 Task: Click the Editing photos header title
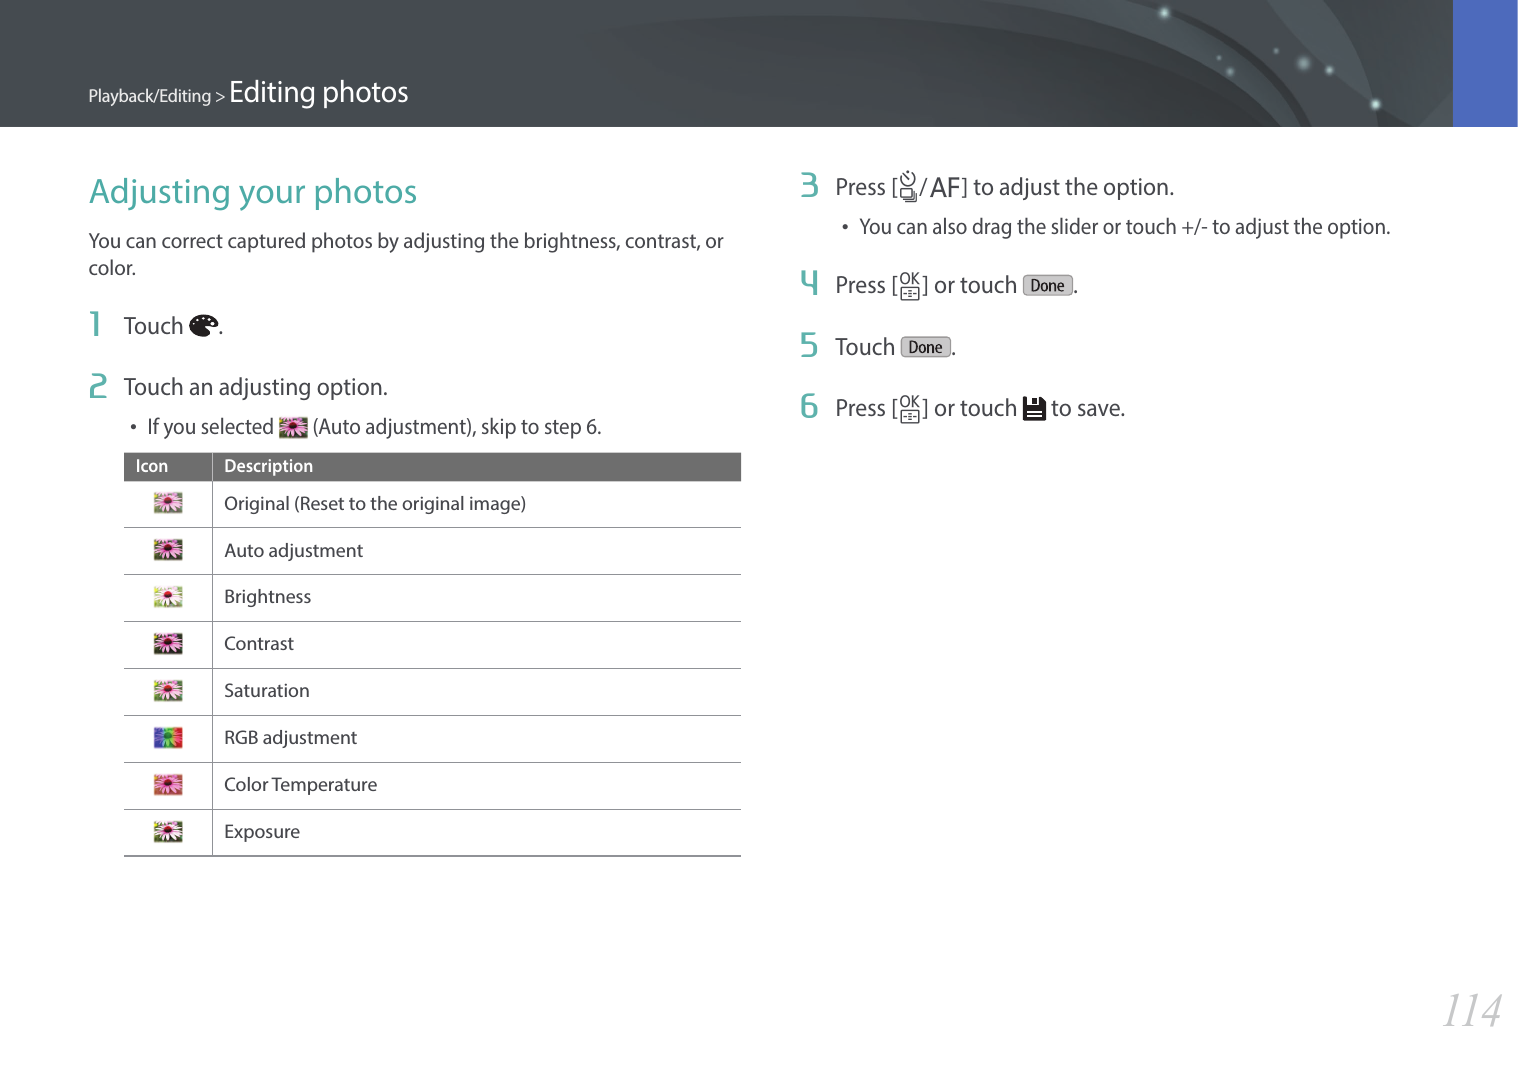(x=319, y=93)
